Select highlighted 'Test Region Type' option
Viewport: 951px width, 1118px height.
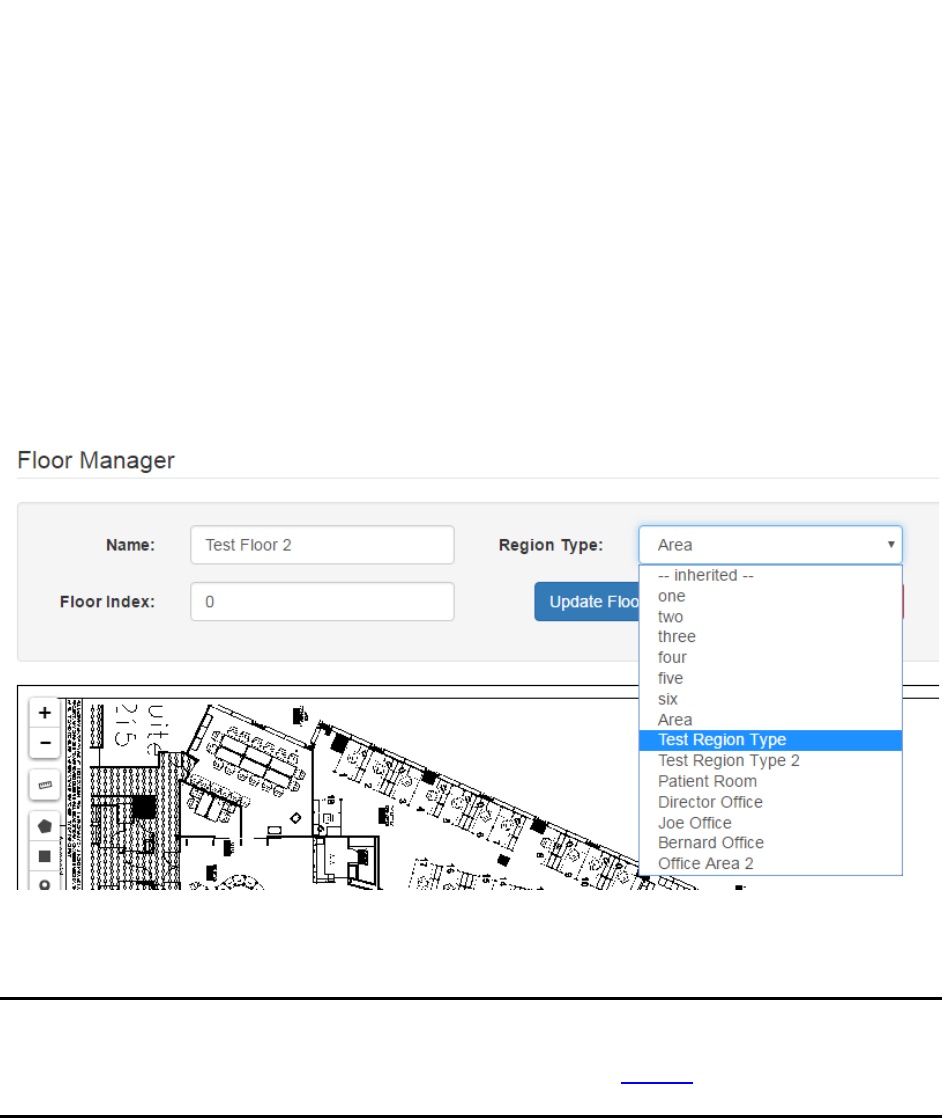click(x=770, y=740)
